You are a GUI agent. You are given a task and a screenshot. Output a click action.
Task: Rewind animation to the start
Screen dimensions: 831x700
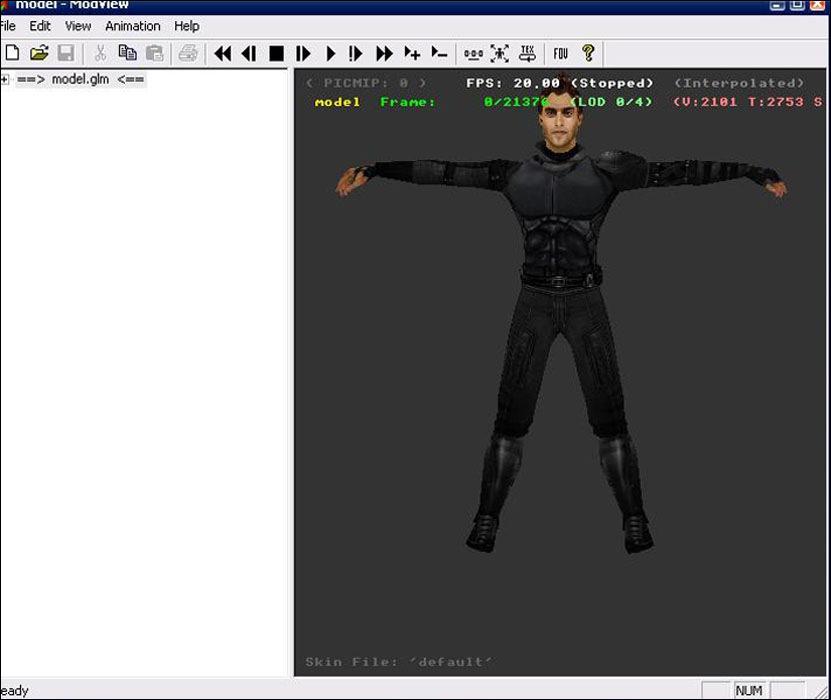pos(223,53)
